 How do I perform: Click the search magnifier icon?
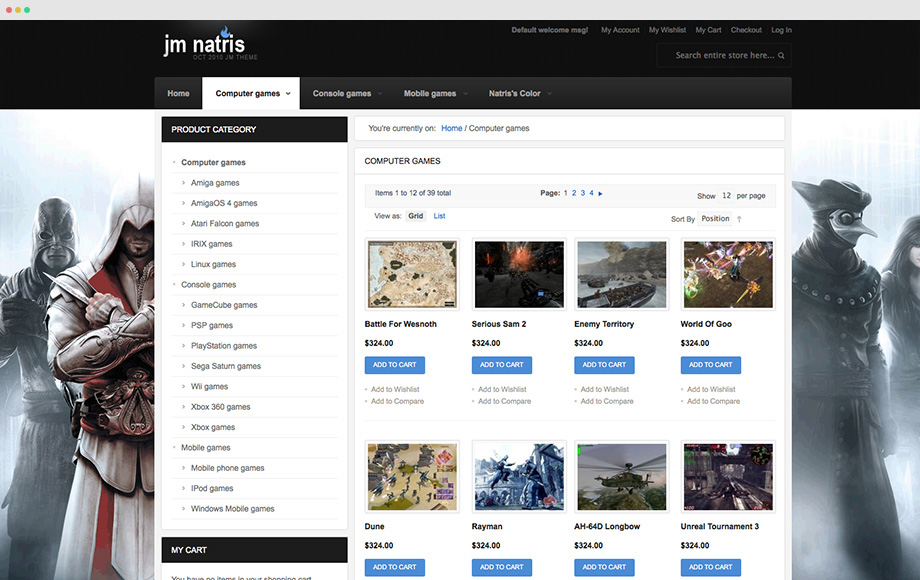(x=781, y=56)
